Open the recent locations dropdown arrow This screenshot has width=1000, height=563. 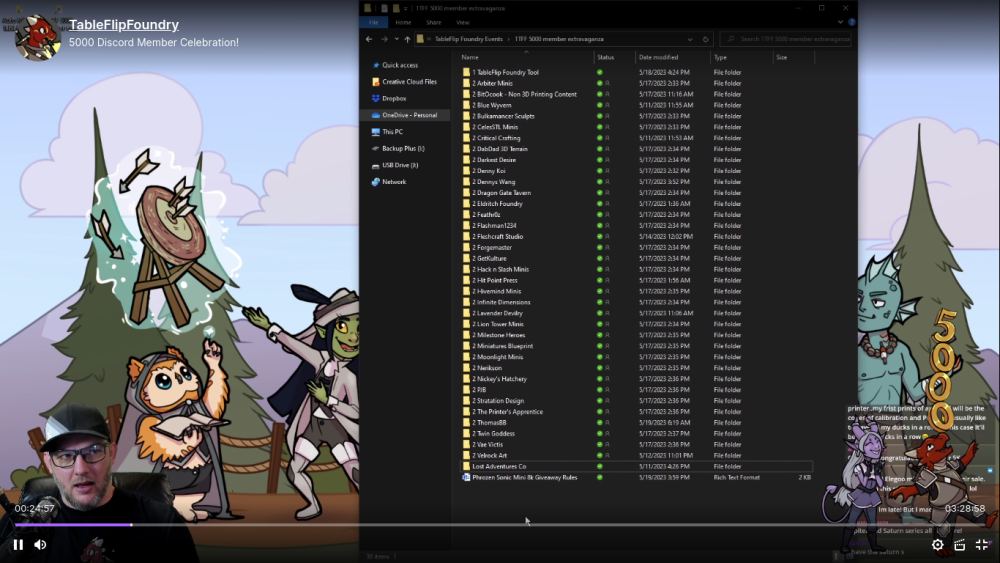pos(397,39)
